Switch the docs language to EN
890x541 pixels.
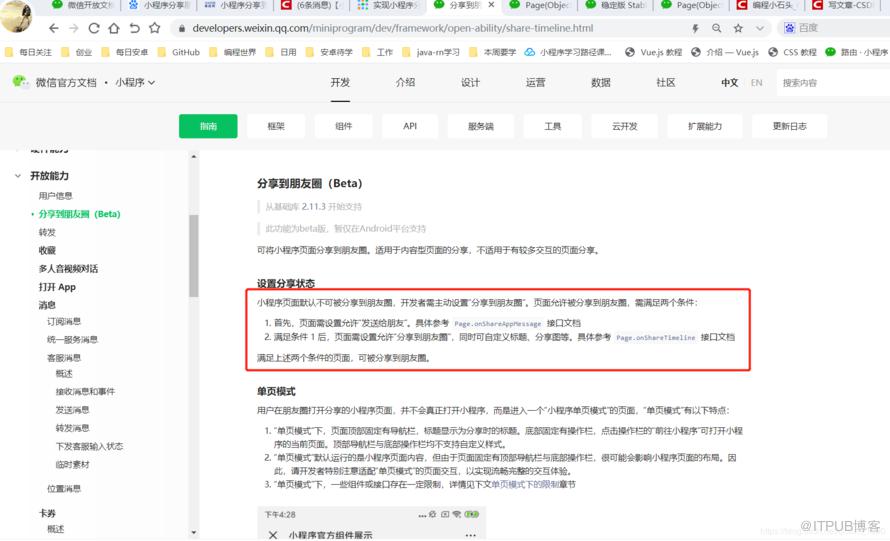coord(756,83)
